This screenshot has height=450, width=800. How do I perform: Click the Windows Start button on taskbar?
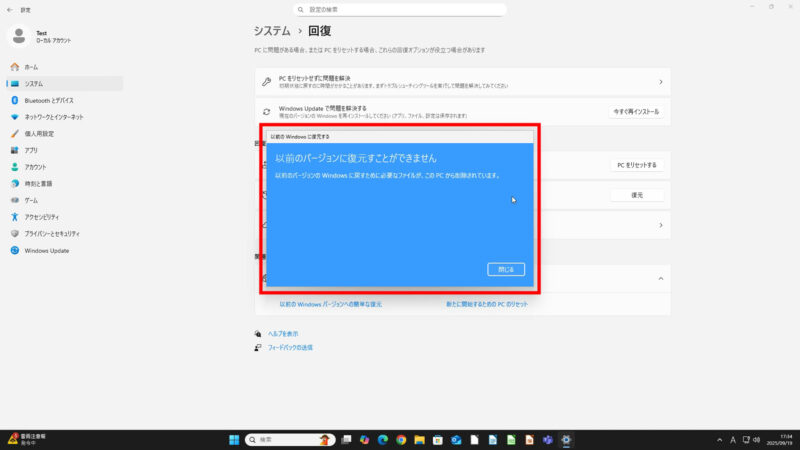235,439
